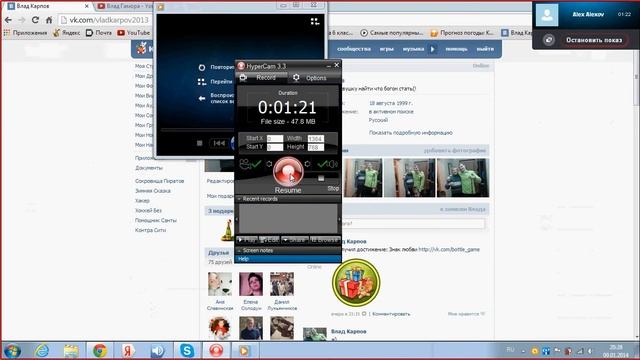Viewport: 640px width, 360px height.
Task: Click HyperCam red icon on taskbar
Action: pyautogui.click(x=216, y=351)
